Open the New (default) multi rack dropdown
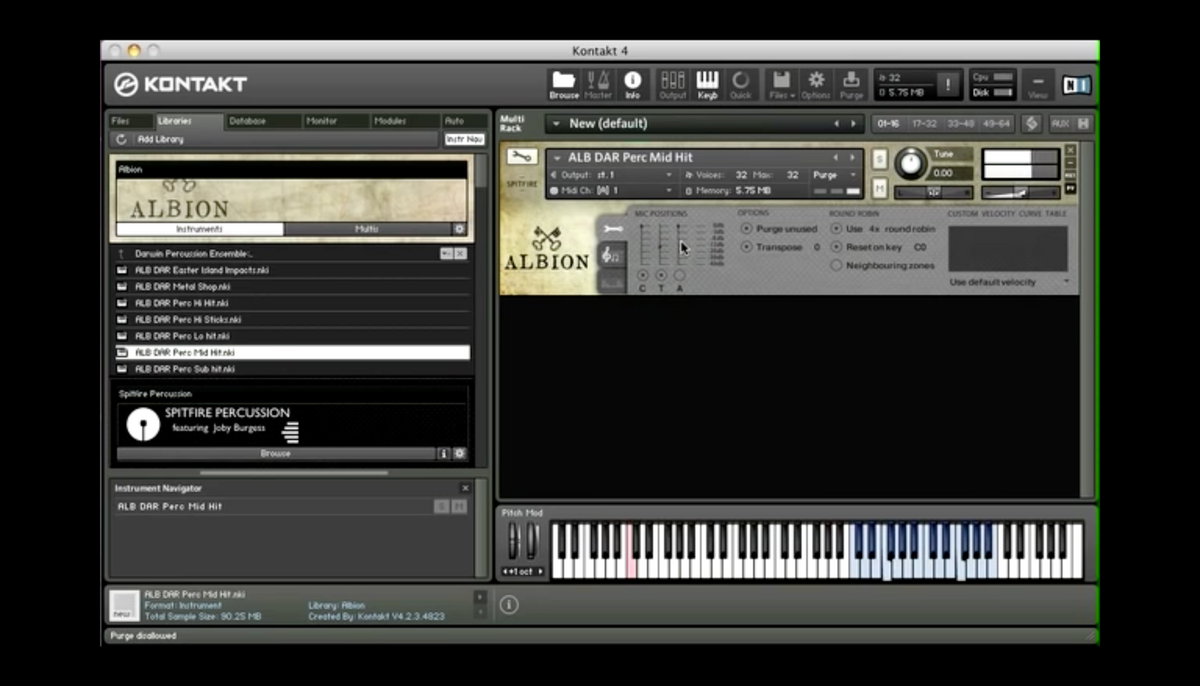 pos(555,124)
